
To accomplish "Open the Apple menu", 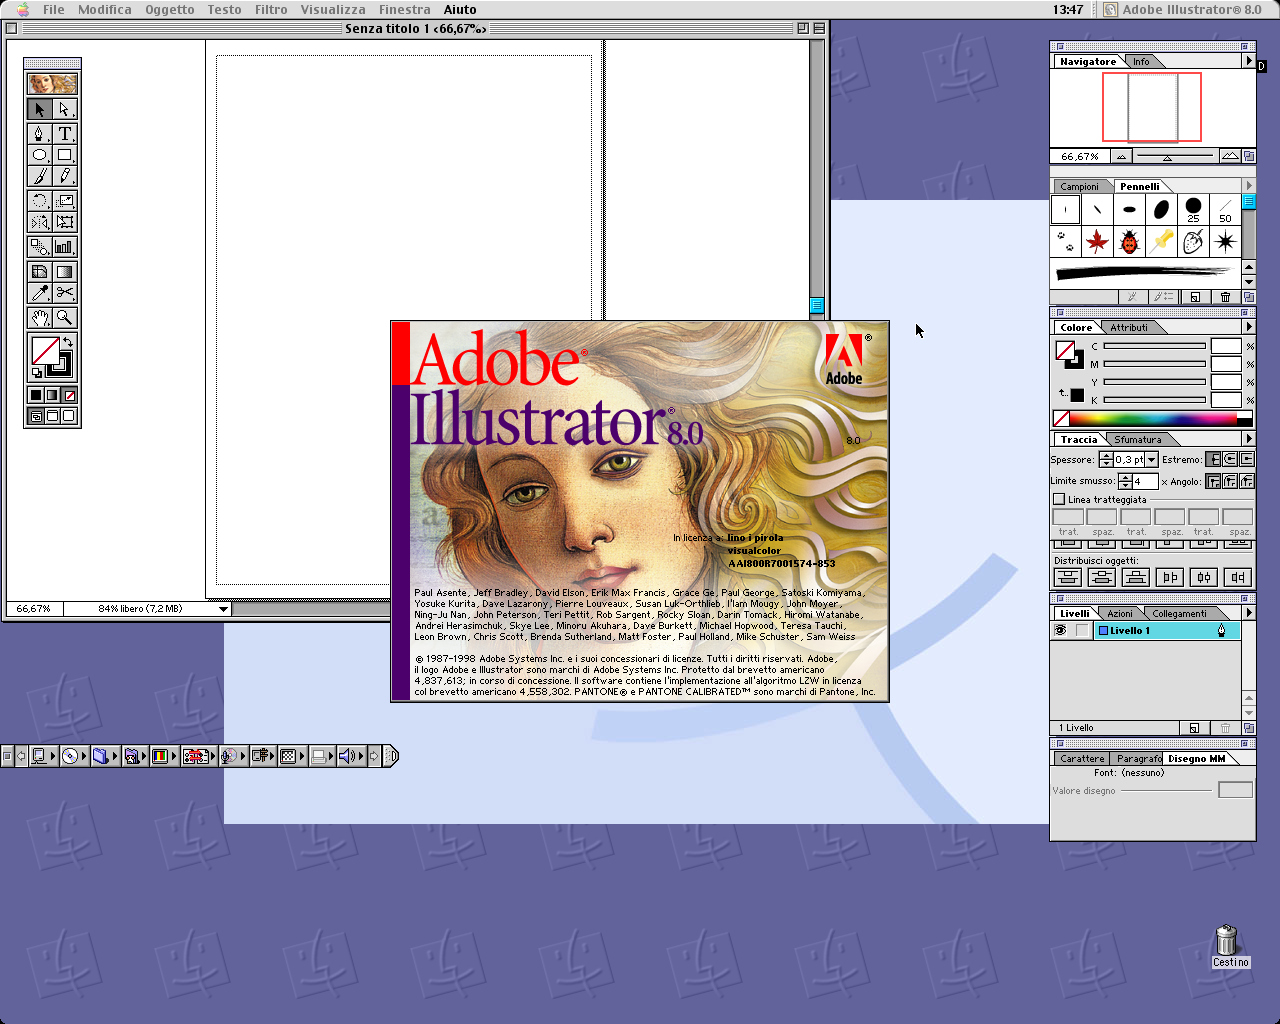I will tap(22, 9).
